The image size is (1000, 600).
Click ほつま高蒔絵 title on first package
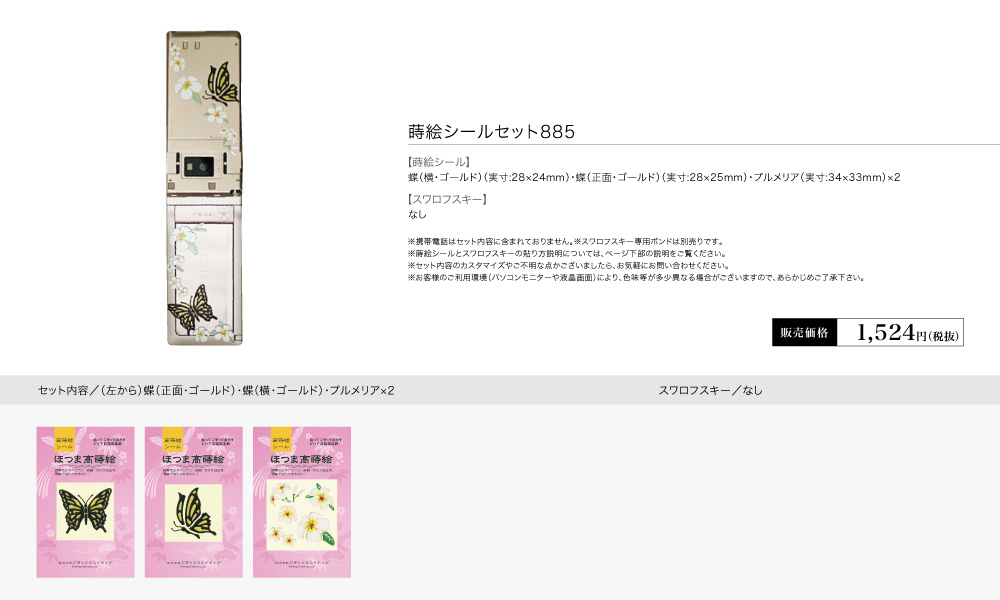[85, 459]
